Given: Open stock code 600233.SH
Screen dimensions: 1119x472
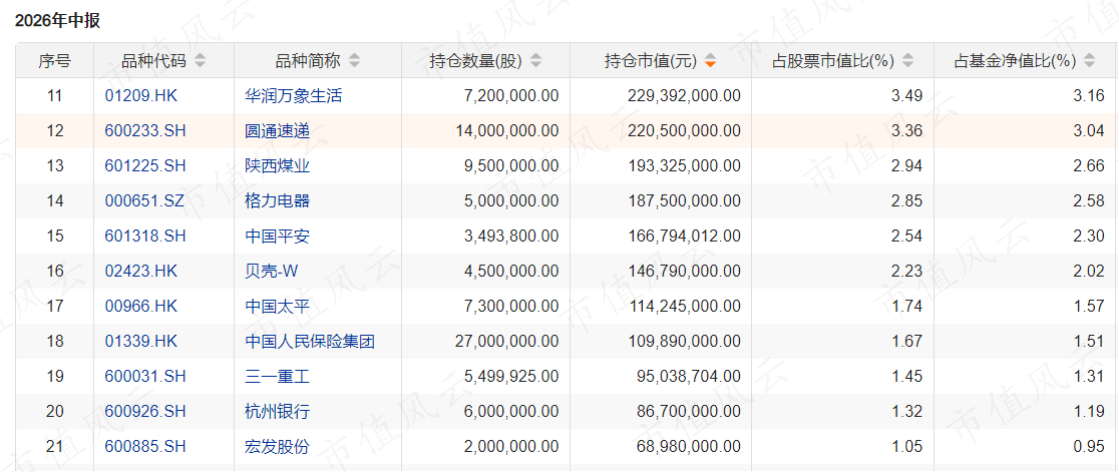Looking at the screenshot, I should (145, 131).
